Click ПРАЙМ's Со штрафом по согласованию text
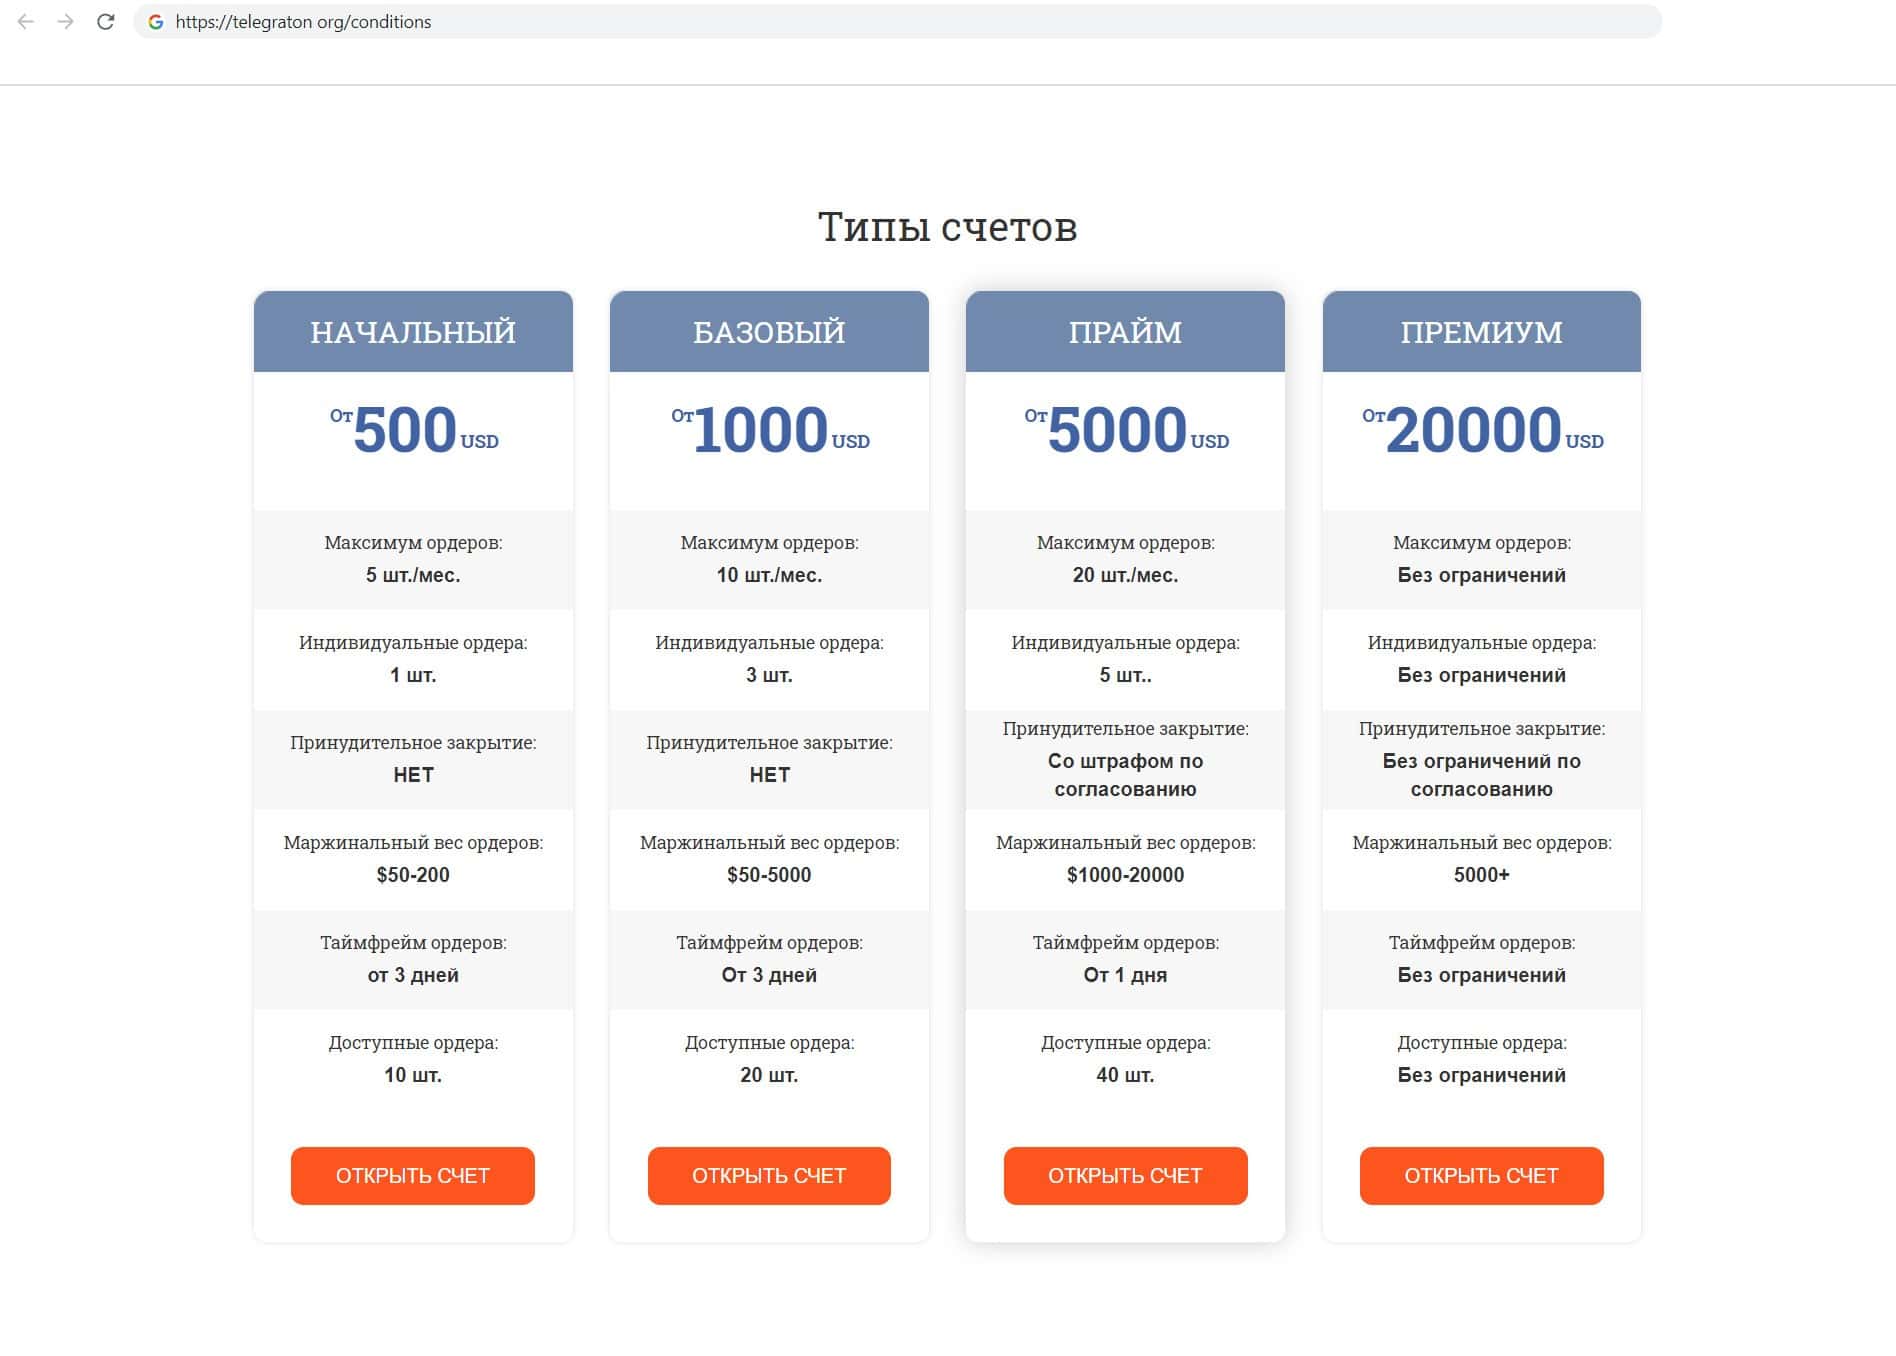This screenshot has width=1896, height=1356. coord(1125,775)
